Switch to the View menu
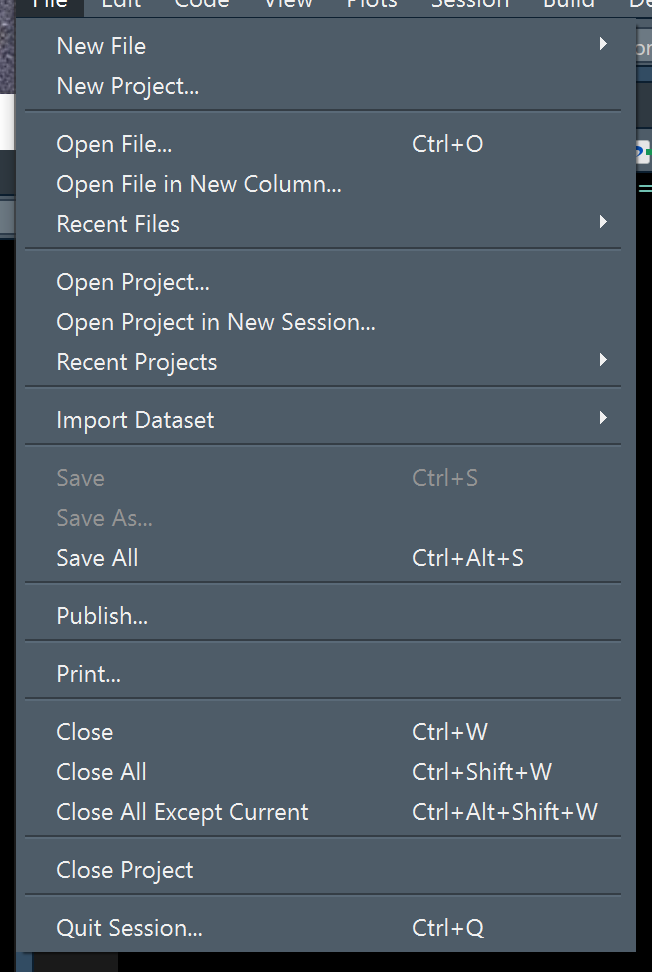 click(288, 6)
